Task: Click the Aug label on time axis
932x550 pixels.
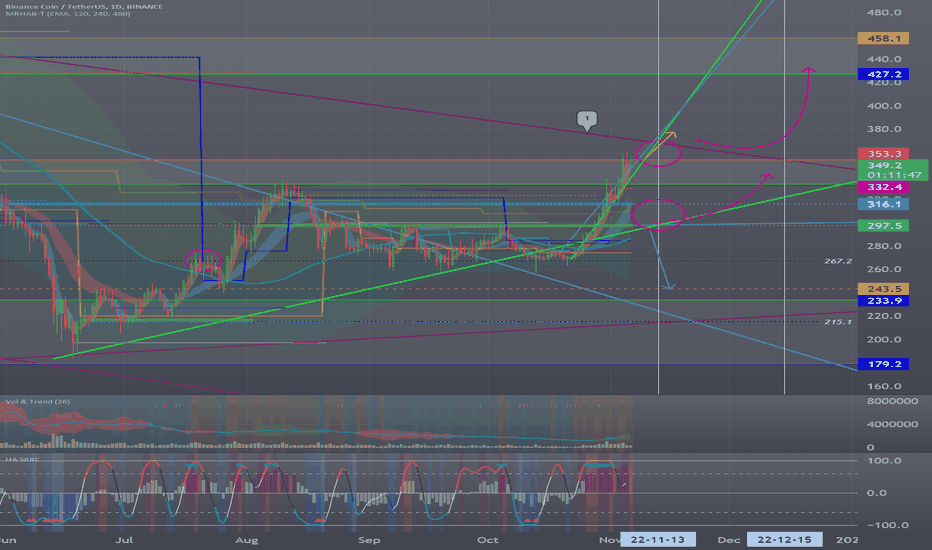Action: click(246, 540)
